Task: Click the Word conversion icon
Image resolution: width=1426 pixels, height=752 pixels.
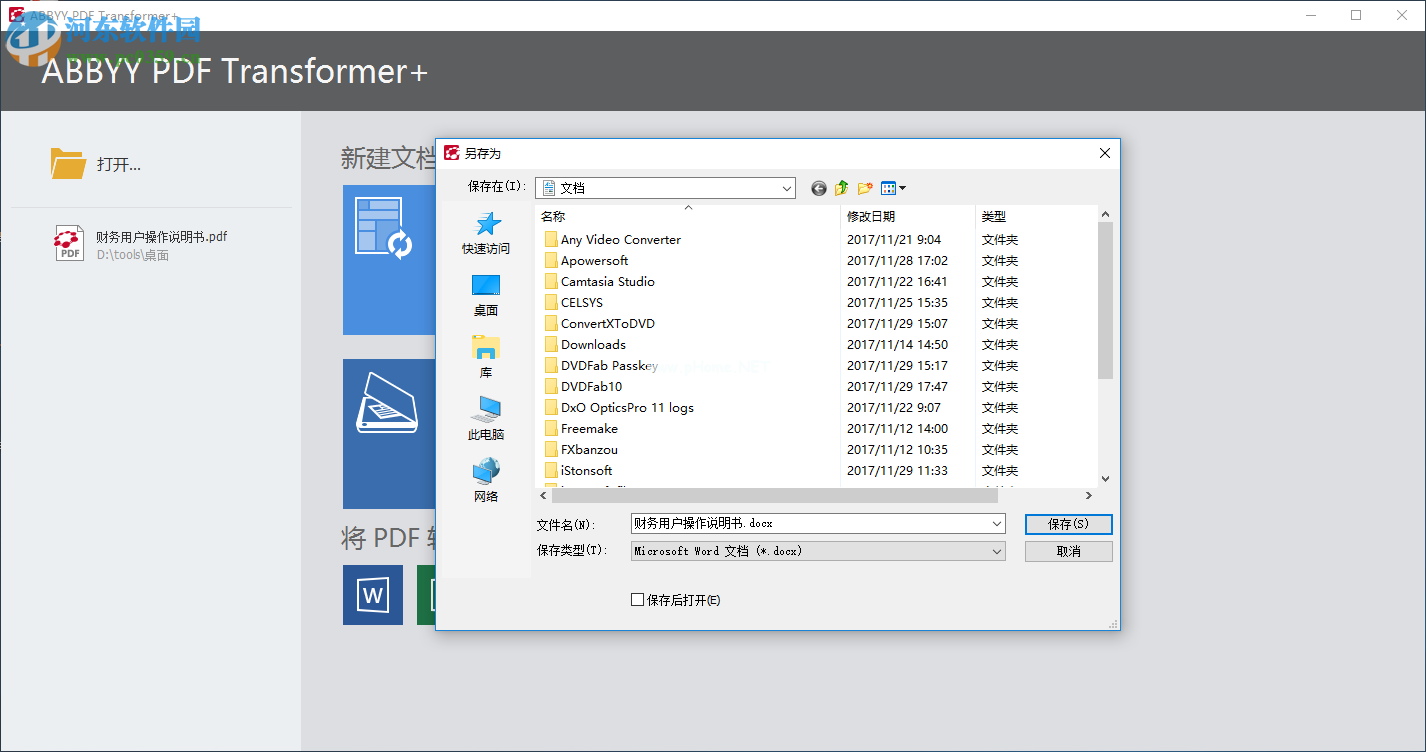Action: tap(373, 595)
